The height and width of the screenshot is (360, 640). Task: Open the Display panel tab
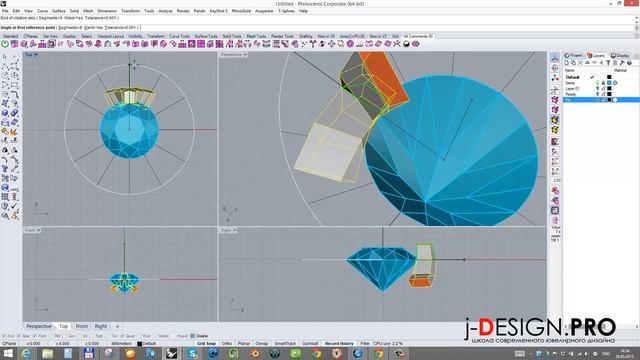tap(620, 55)
